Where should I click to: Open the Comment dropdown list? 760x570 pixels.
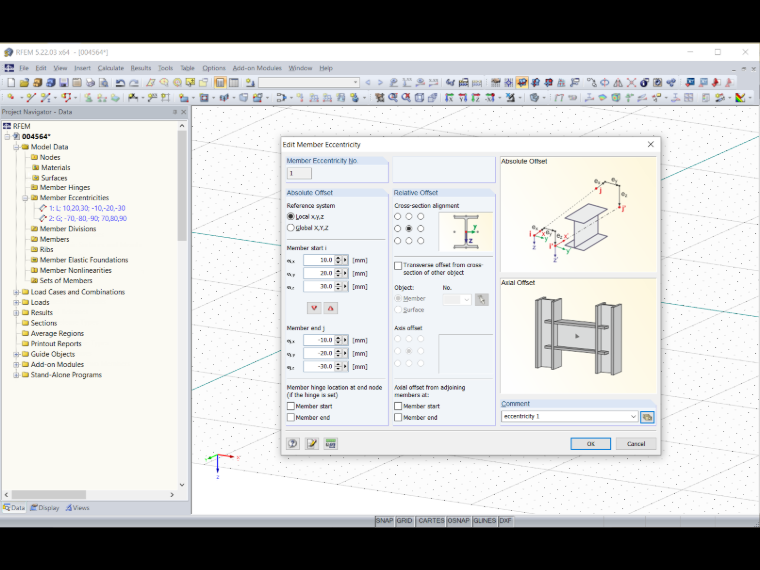[x=633, y=416]
